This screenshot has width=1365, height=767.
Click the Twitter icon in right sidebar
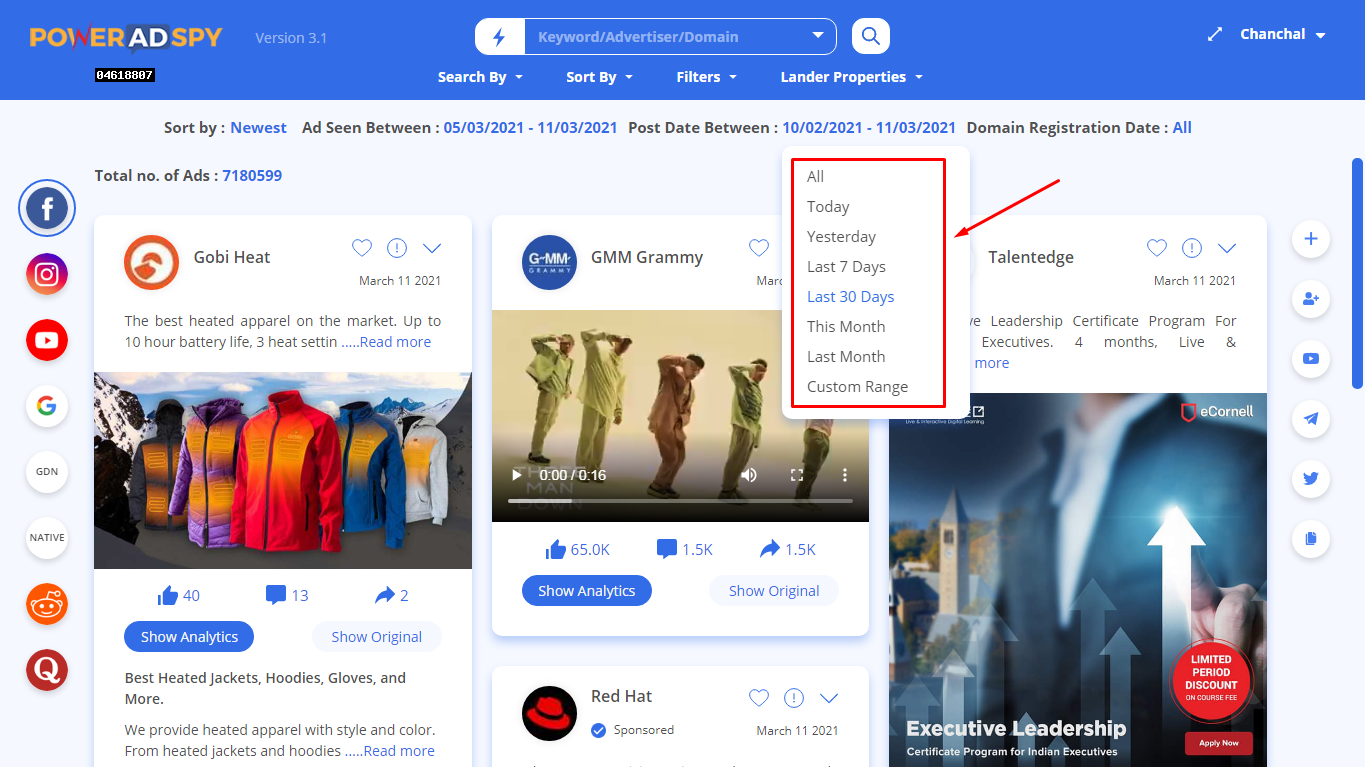(x=1311, y=479)
